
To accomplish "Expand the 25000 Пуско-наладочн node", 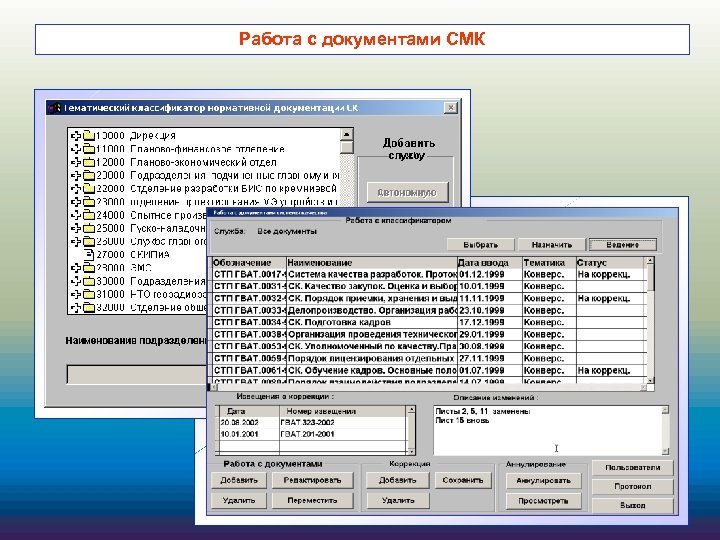I will click(76, 229).
